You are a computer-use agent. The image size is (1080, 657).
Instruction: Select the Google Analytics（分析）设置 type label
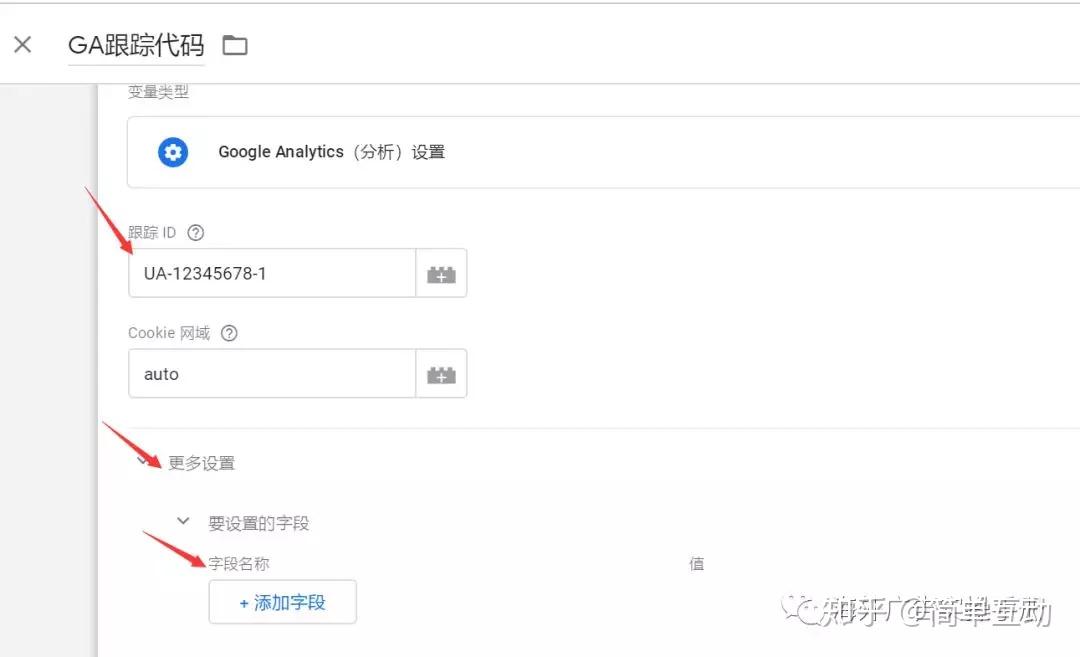[x=332, y=152]
